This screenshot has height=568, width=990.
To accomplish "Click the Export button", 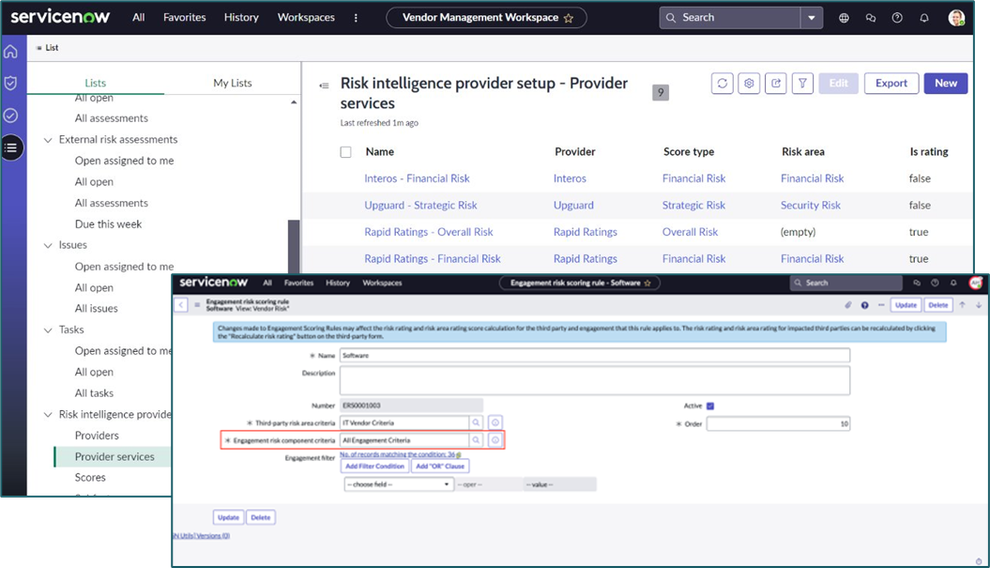I will (x=891, y=83).
